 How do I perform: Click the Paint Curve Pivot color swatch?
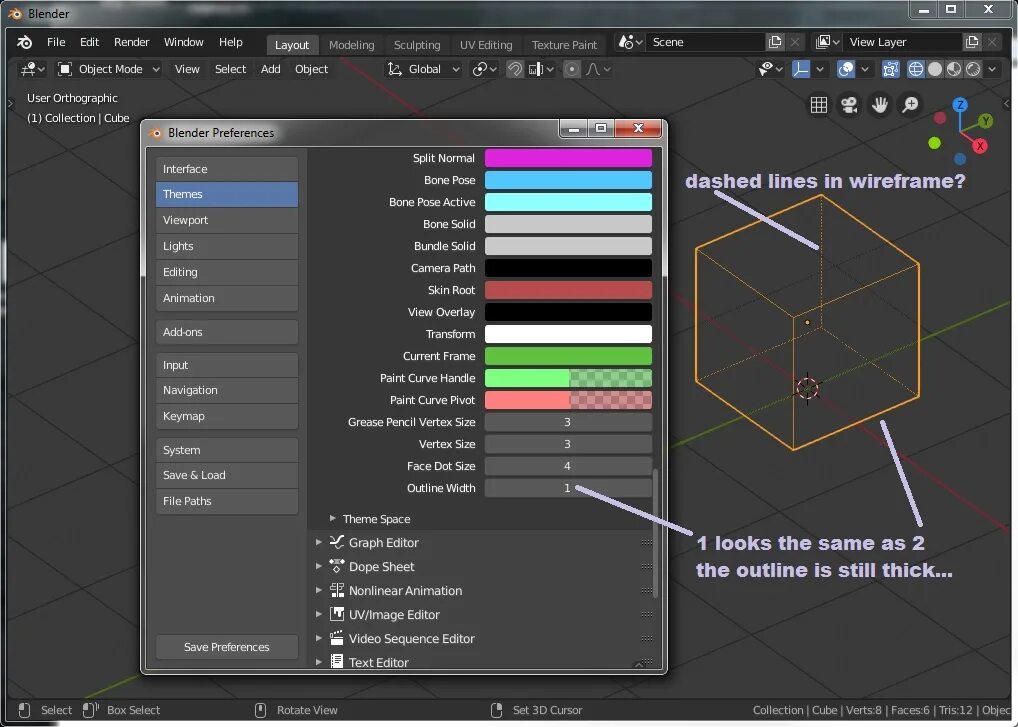tap(568, 400)
